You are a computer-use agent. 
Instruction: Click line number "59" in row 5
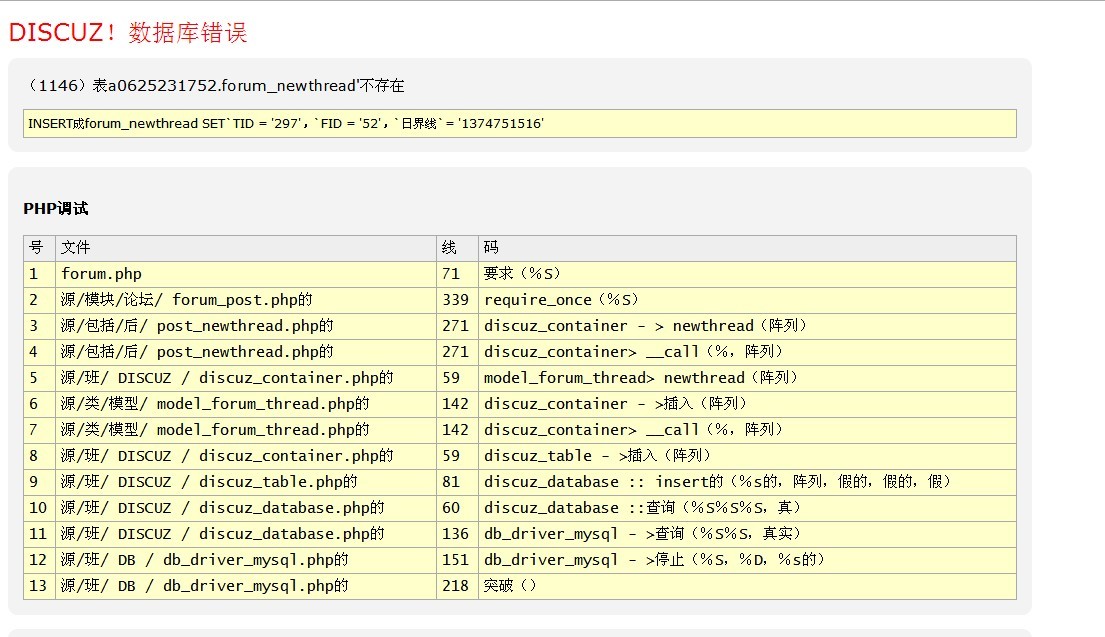[x=451, y=378]
